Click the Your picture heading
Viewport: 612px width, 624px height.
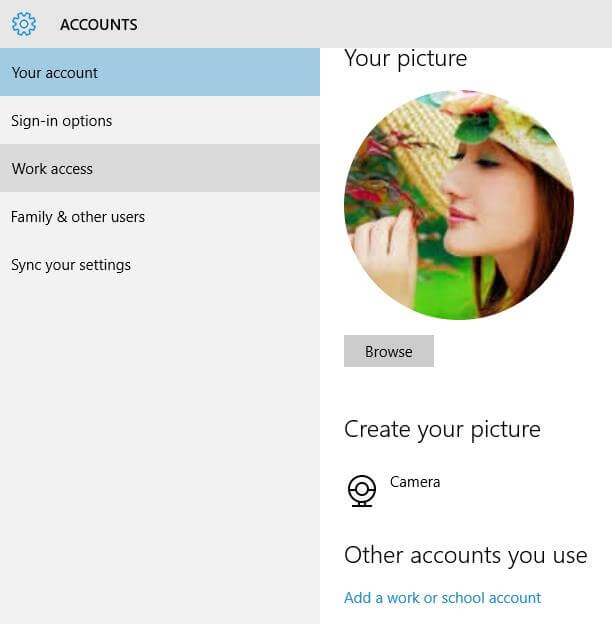click(405, 59)
